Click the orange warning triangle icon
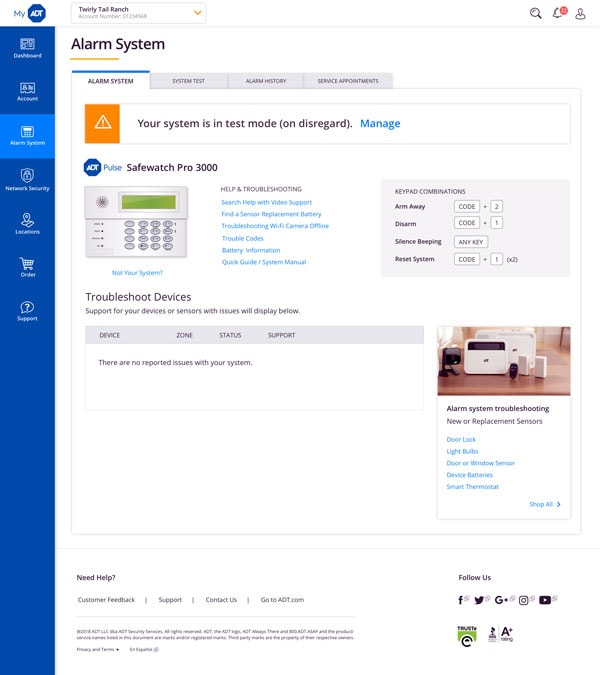 (x=102, y=123)
